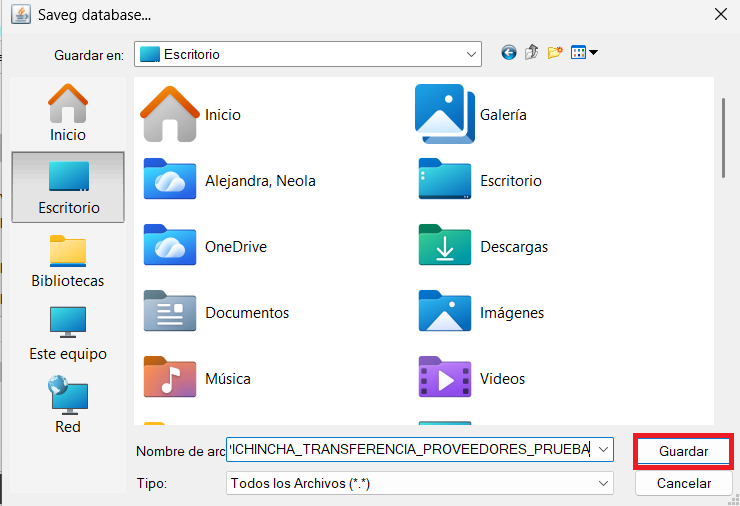Open the view menu icon

(584, 52)
